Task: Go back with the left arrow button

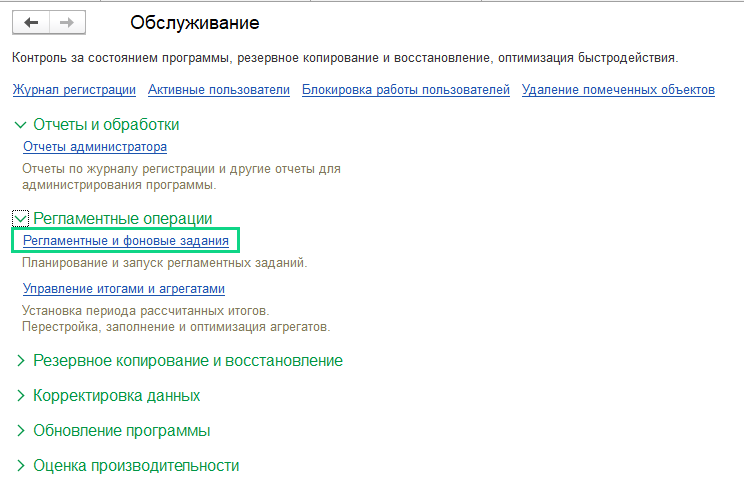Action: click(x=31, y=22)
